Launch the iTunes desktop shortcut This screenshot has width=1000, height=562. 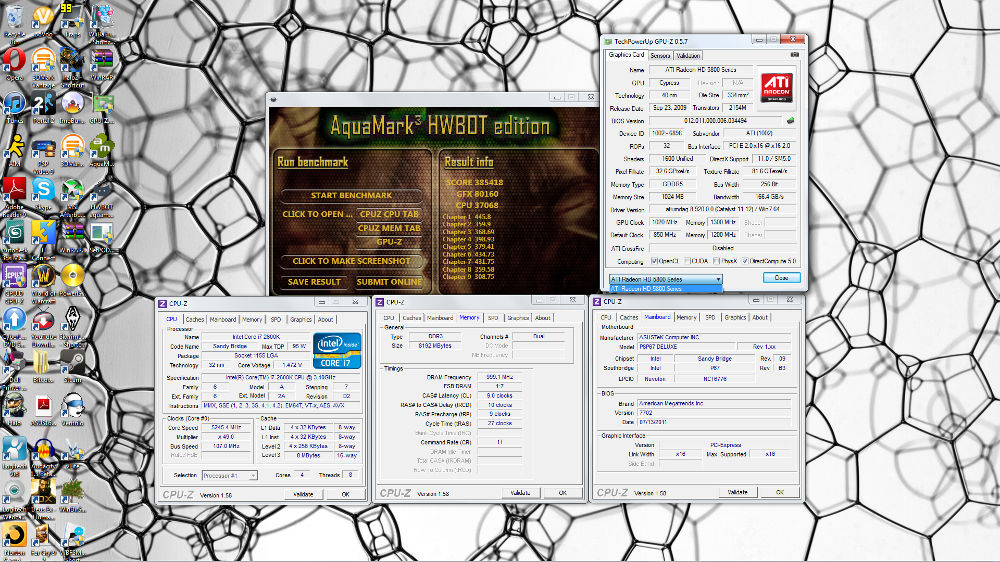click(14, 105)
